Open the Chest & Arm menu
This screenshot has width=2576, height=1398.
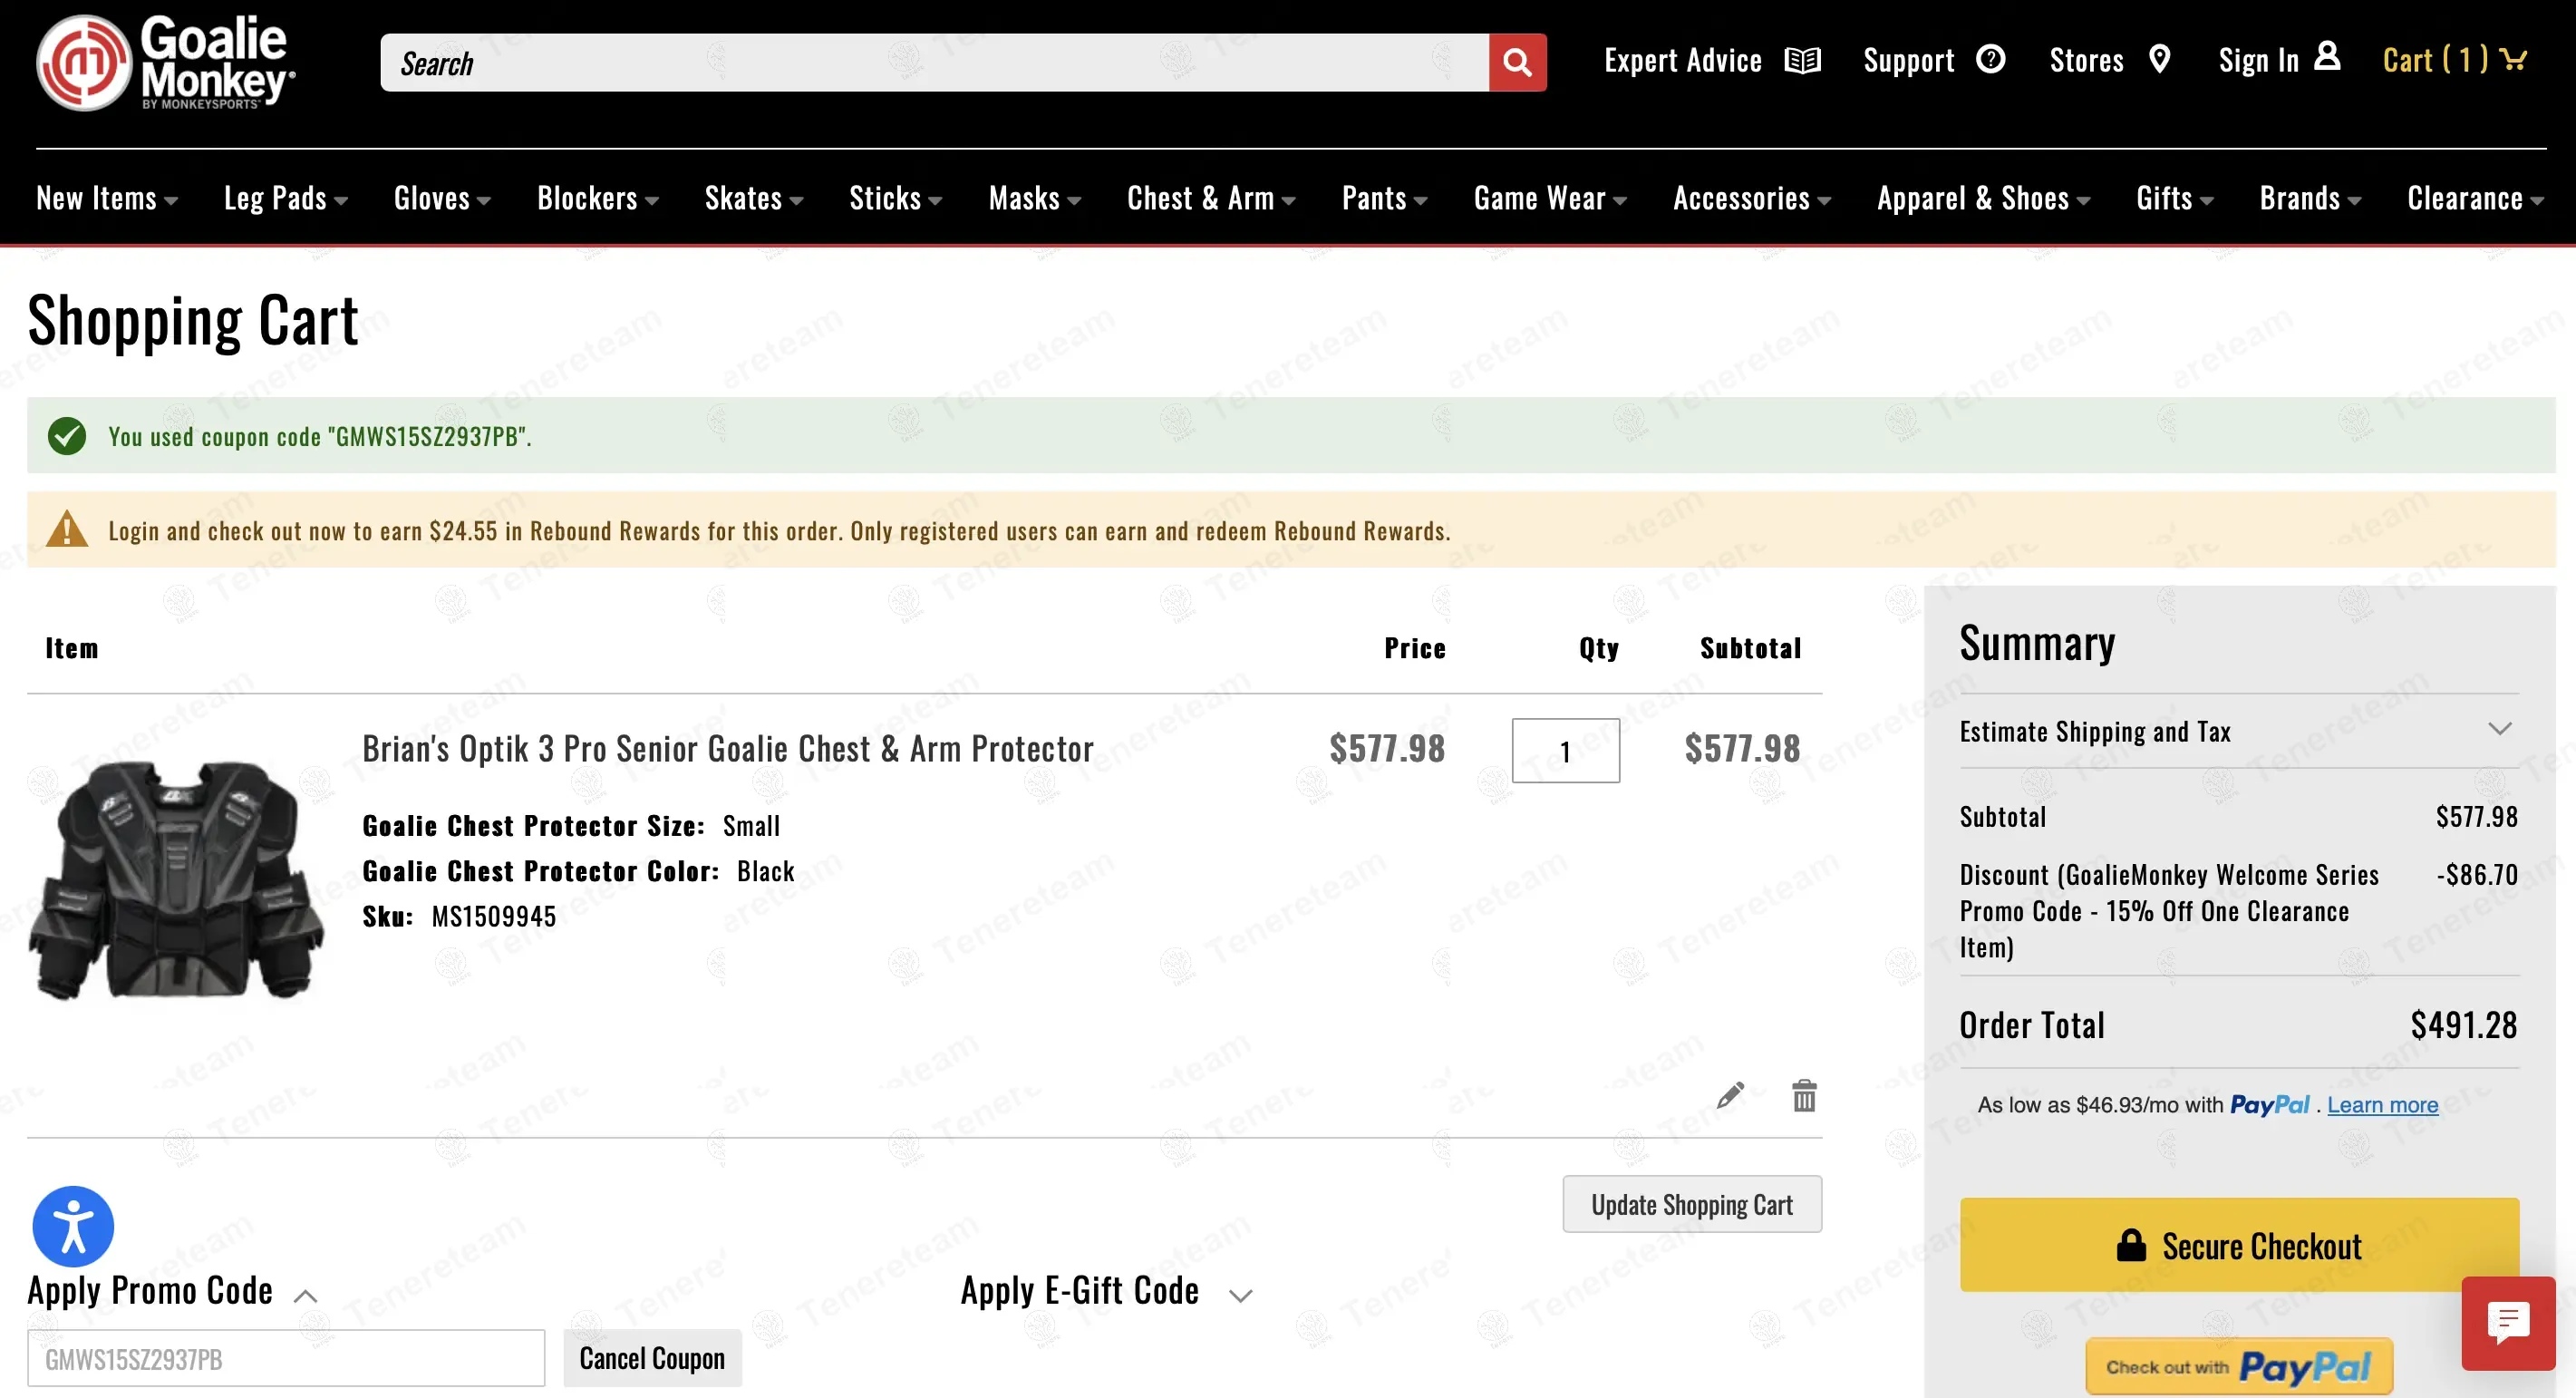pos(1211,198)
